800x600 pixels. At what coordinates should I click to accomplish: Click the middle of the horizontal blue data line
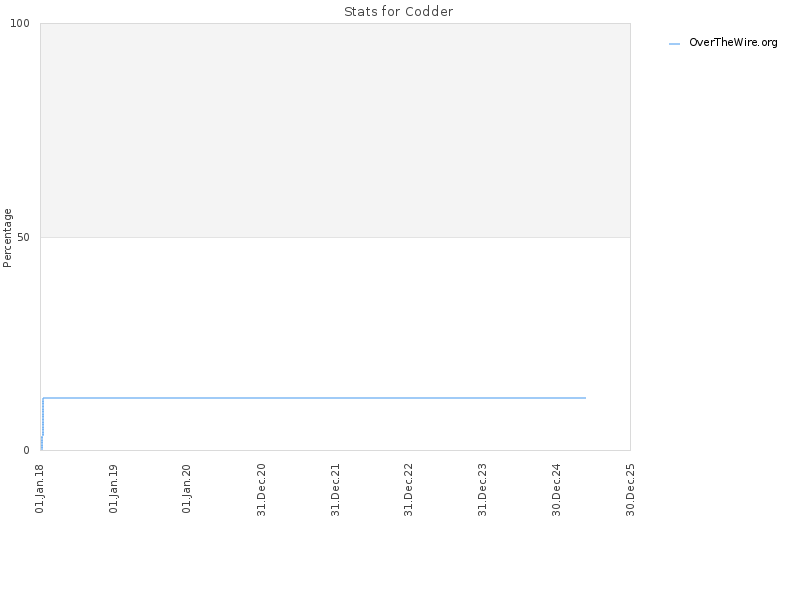click(314, 397)
